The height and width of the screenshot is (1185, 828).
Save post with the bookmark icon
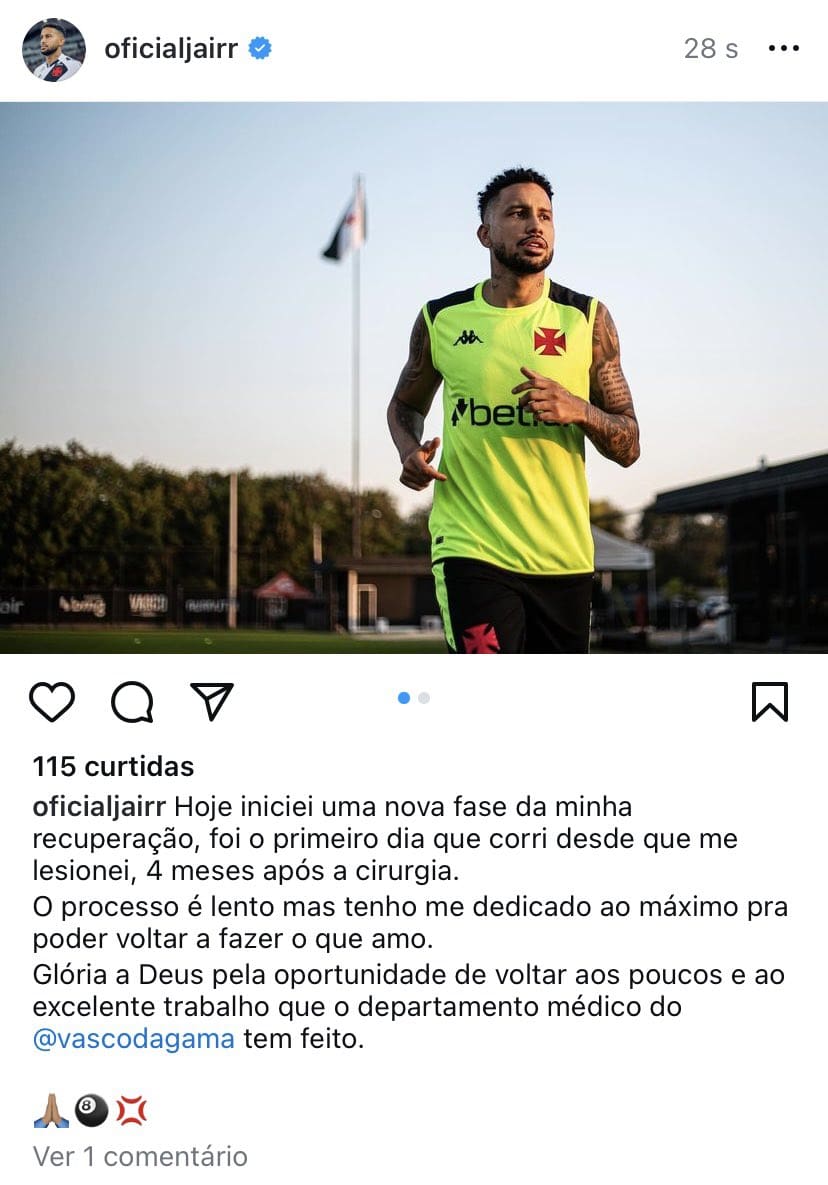[x=770, y=702]
